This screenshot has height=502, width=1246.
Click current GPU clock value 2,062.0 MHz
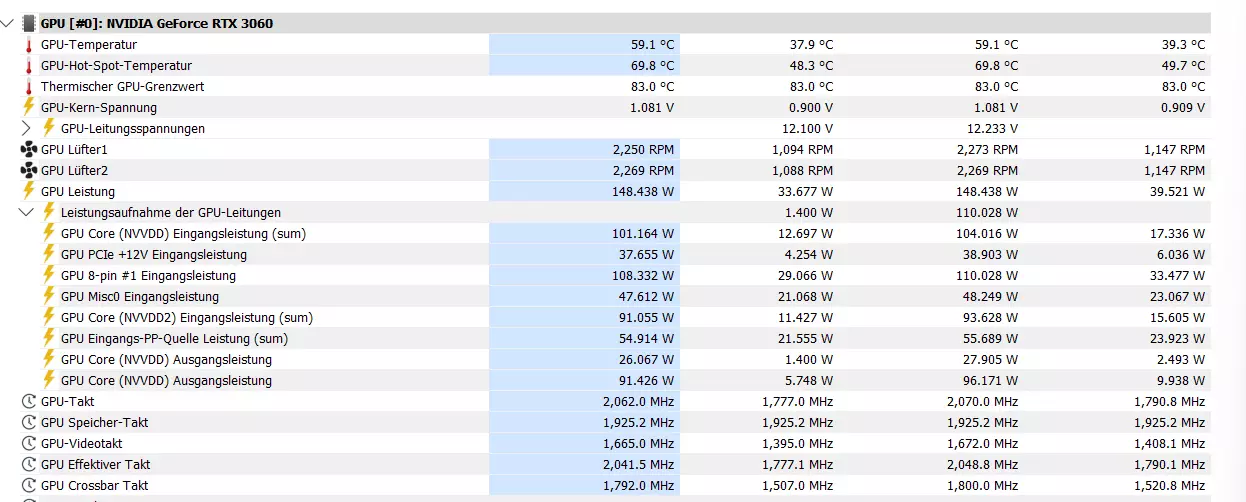(x=638, y=401)
